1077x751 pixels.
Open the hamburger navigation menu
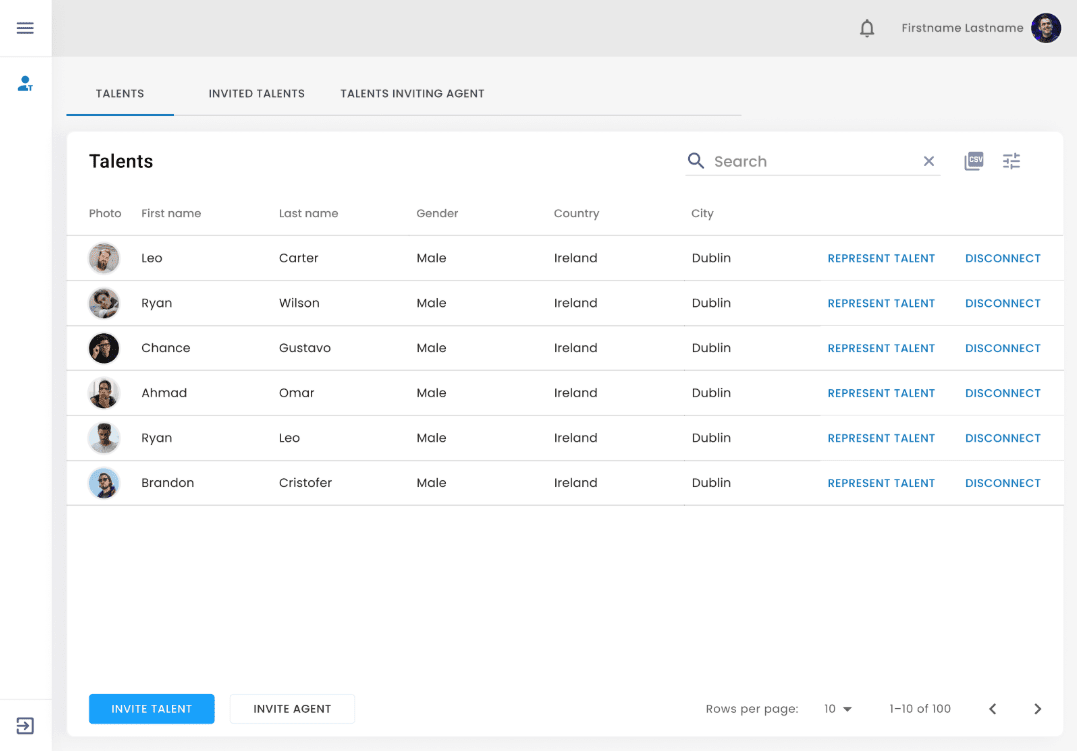coord(25,28)
